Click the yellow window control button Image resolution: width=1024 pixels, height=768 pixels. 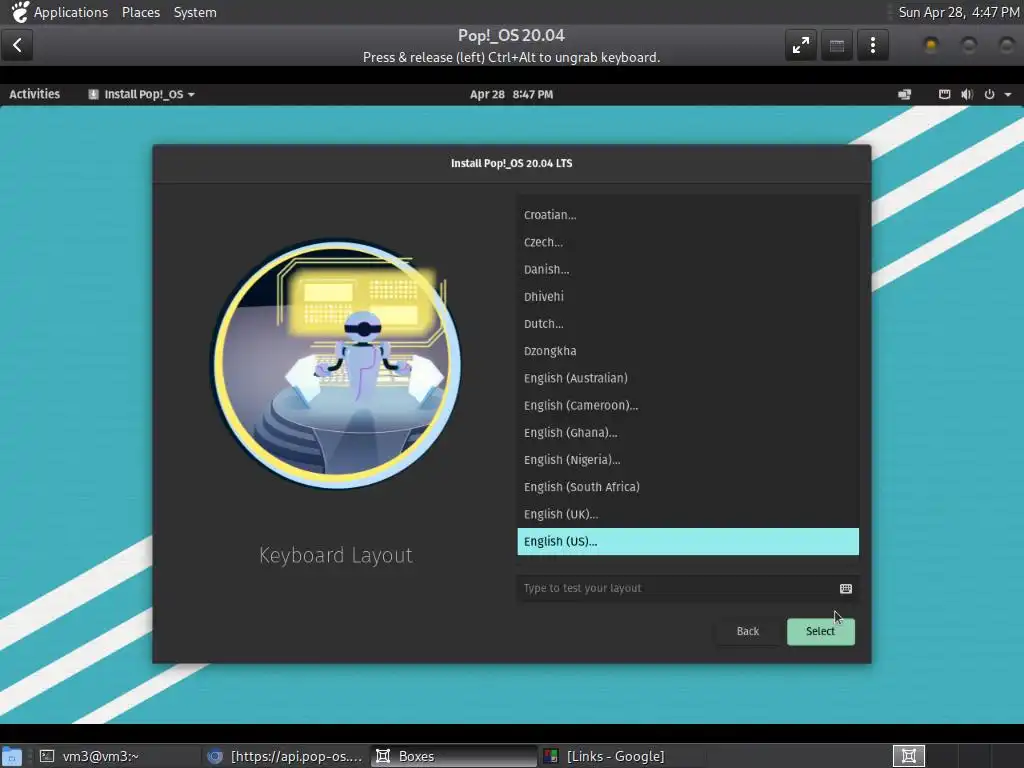pos(931,45)
